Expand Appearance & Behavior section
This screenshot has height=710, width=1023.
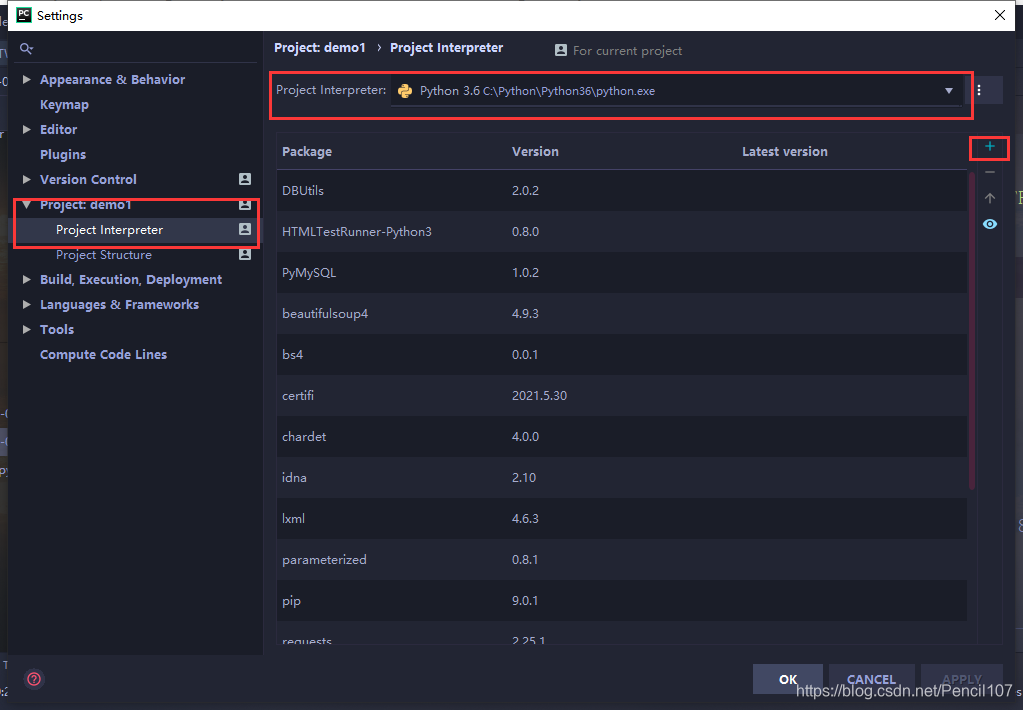point(27,79)
